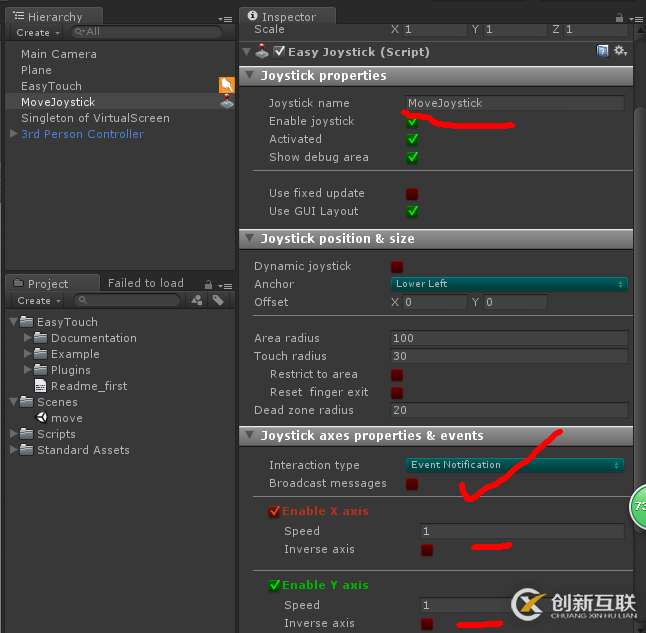Enable Restrict to area checkbox
646x633 pixels.
tap(397, 375)
